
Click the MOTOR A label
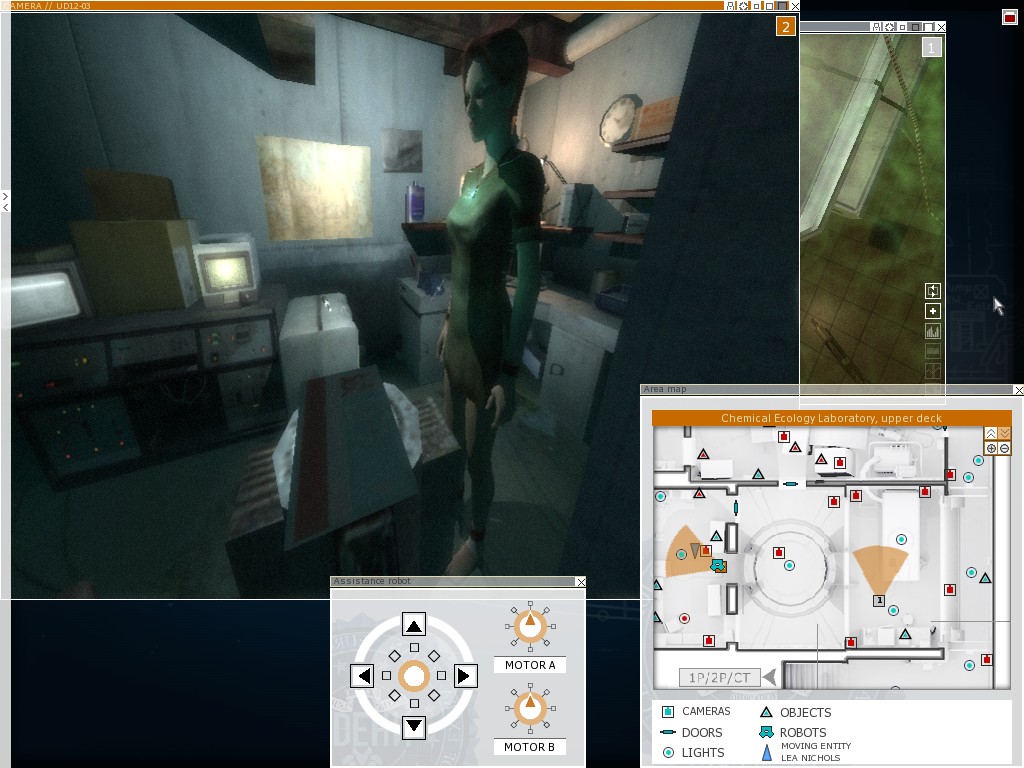[530, 665]
